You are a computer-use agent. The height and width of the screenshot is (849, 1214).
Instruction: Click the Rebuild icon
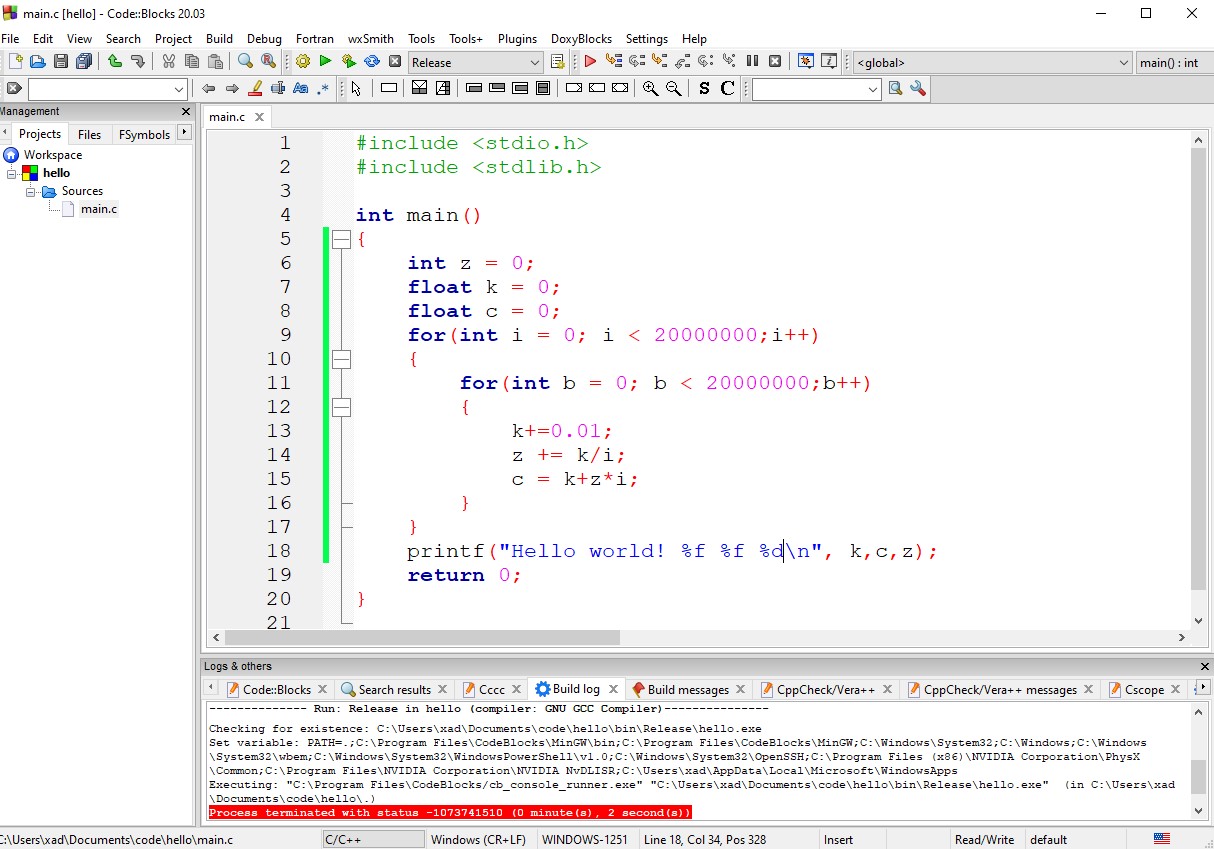click(x=371, y=62)
